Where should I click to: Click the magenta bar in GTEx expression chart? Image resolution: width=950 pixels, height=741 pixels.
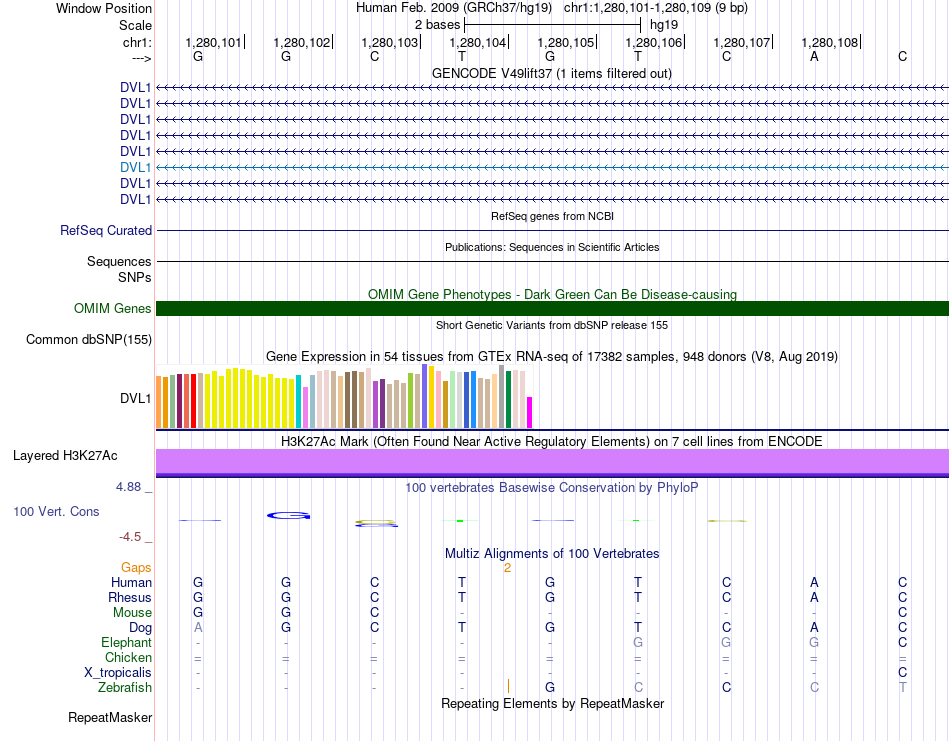point(530,411)
